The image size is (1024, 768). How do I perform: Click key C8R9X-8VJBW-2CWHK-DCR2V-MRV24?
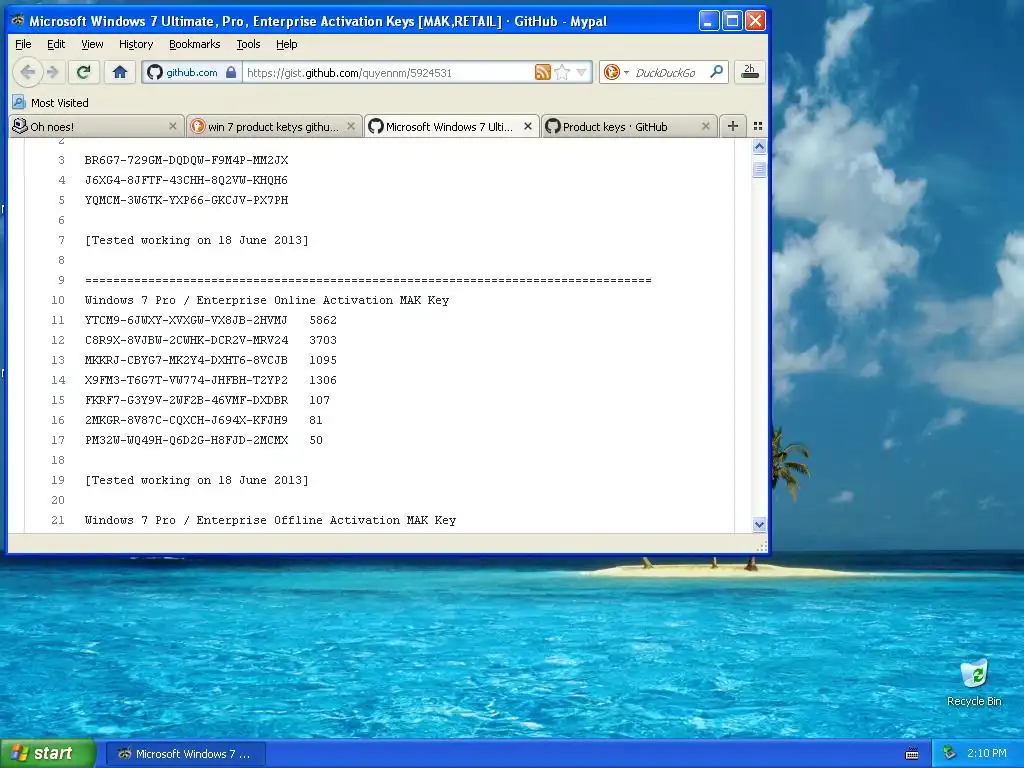tap(186, 340)
